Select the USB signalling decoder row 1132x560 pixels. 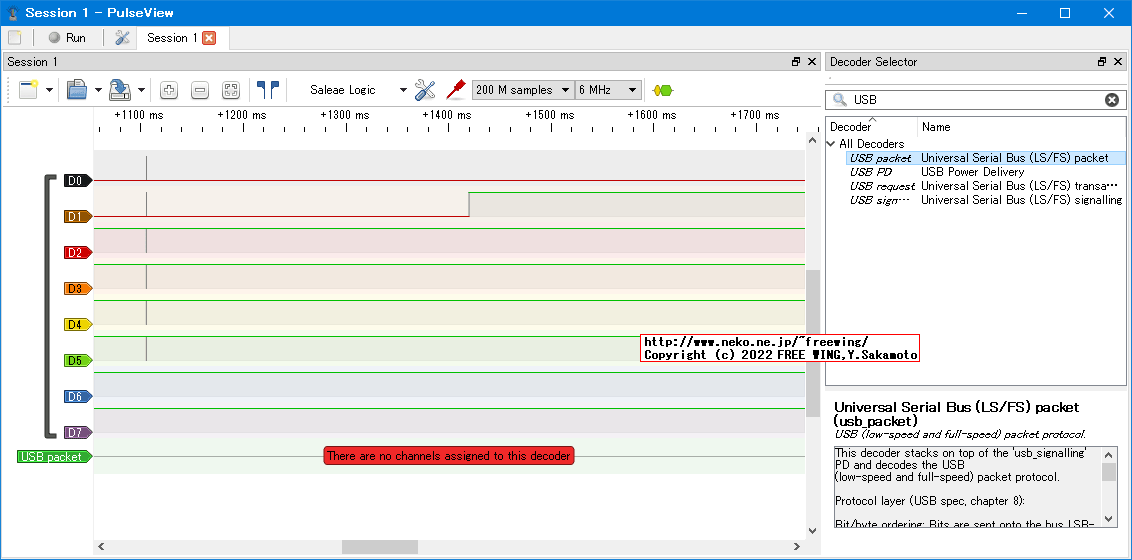[x=986, y=200]
